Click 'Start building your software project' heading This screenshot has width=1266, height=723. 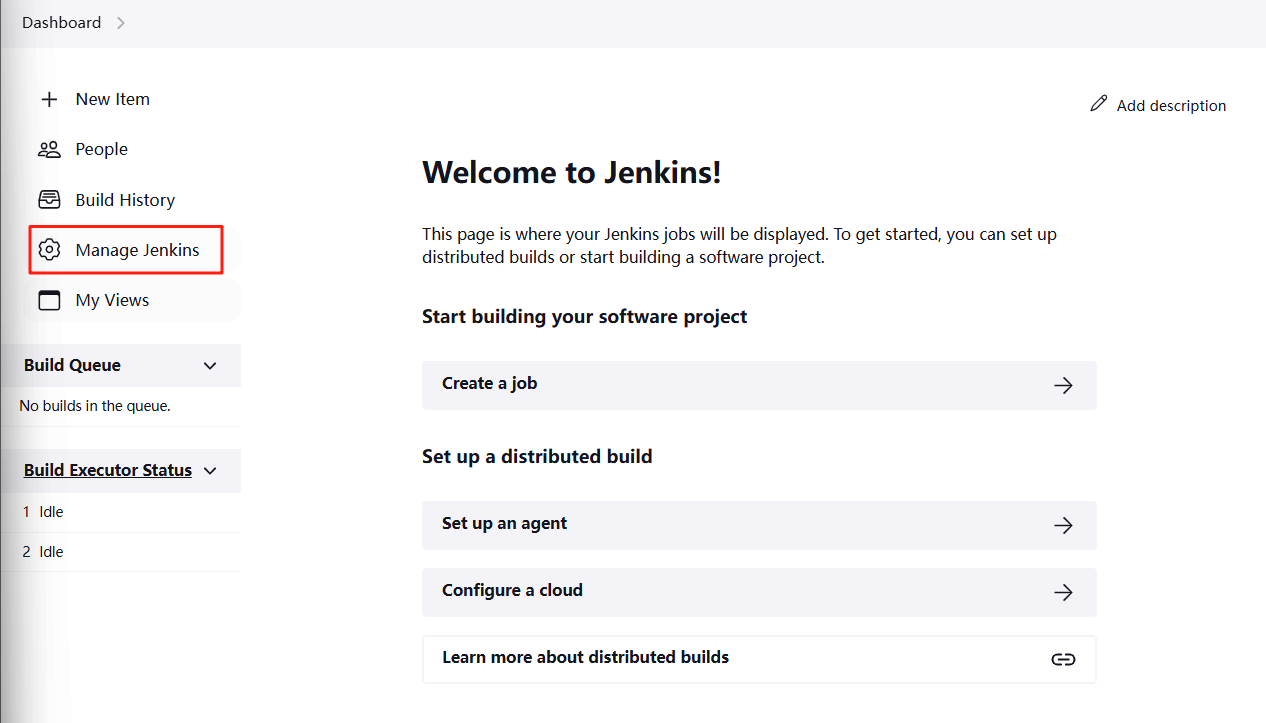(585, 317)
